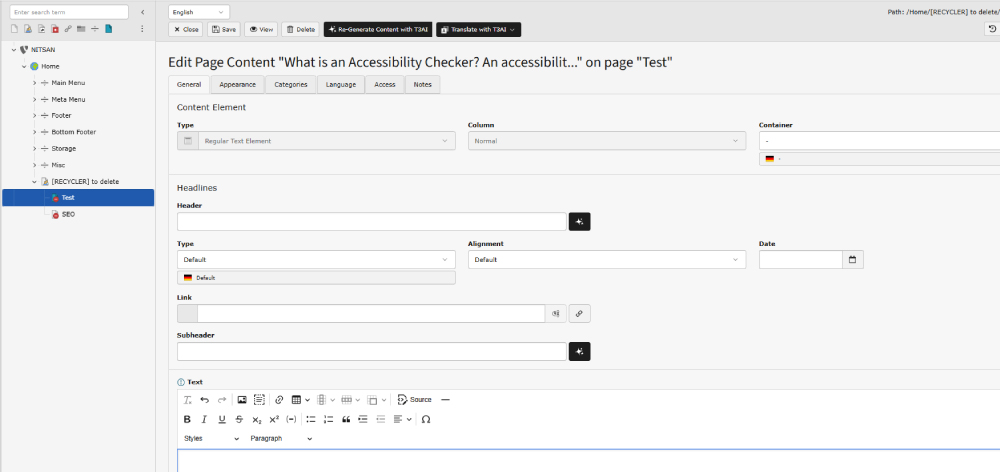The height and width of the screenshot is (472, 1000).
Task: Apply italic formatting in the editor
Action: point(204,419)
